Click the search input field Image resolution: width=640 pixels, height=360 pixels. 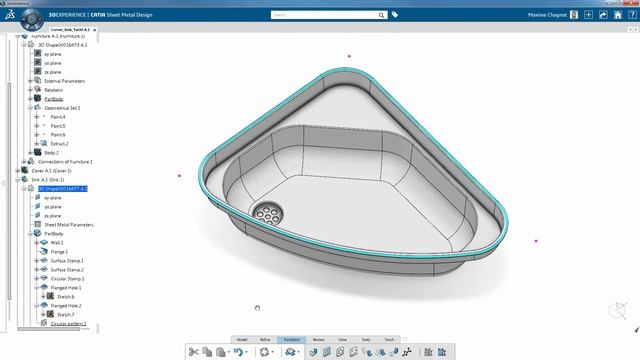pyautogui.click(x=324, y=15)
